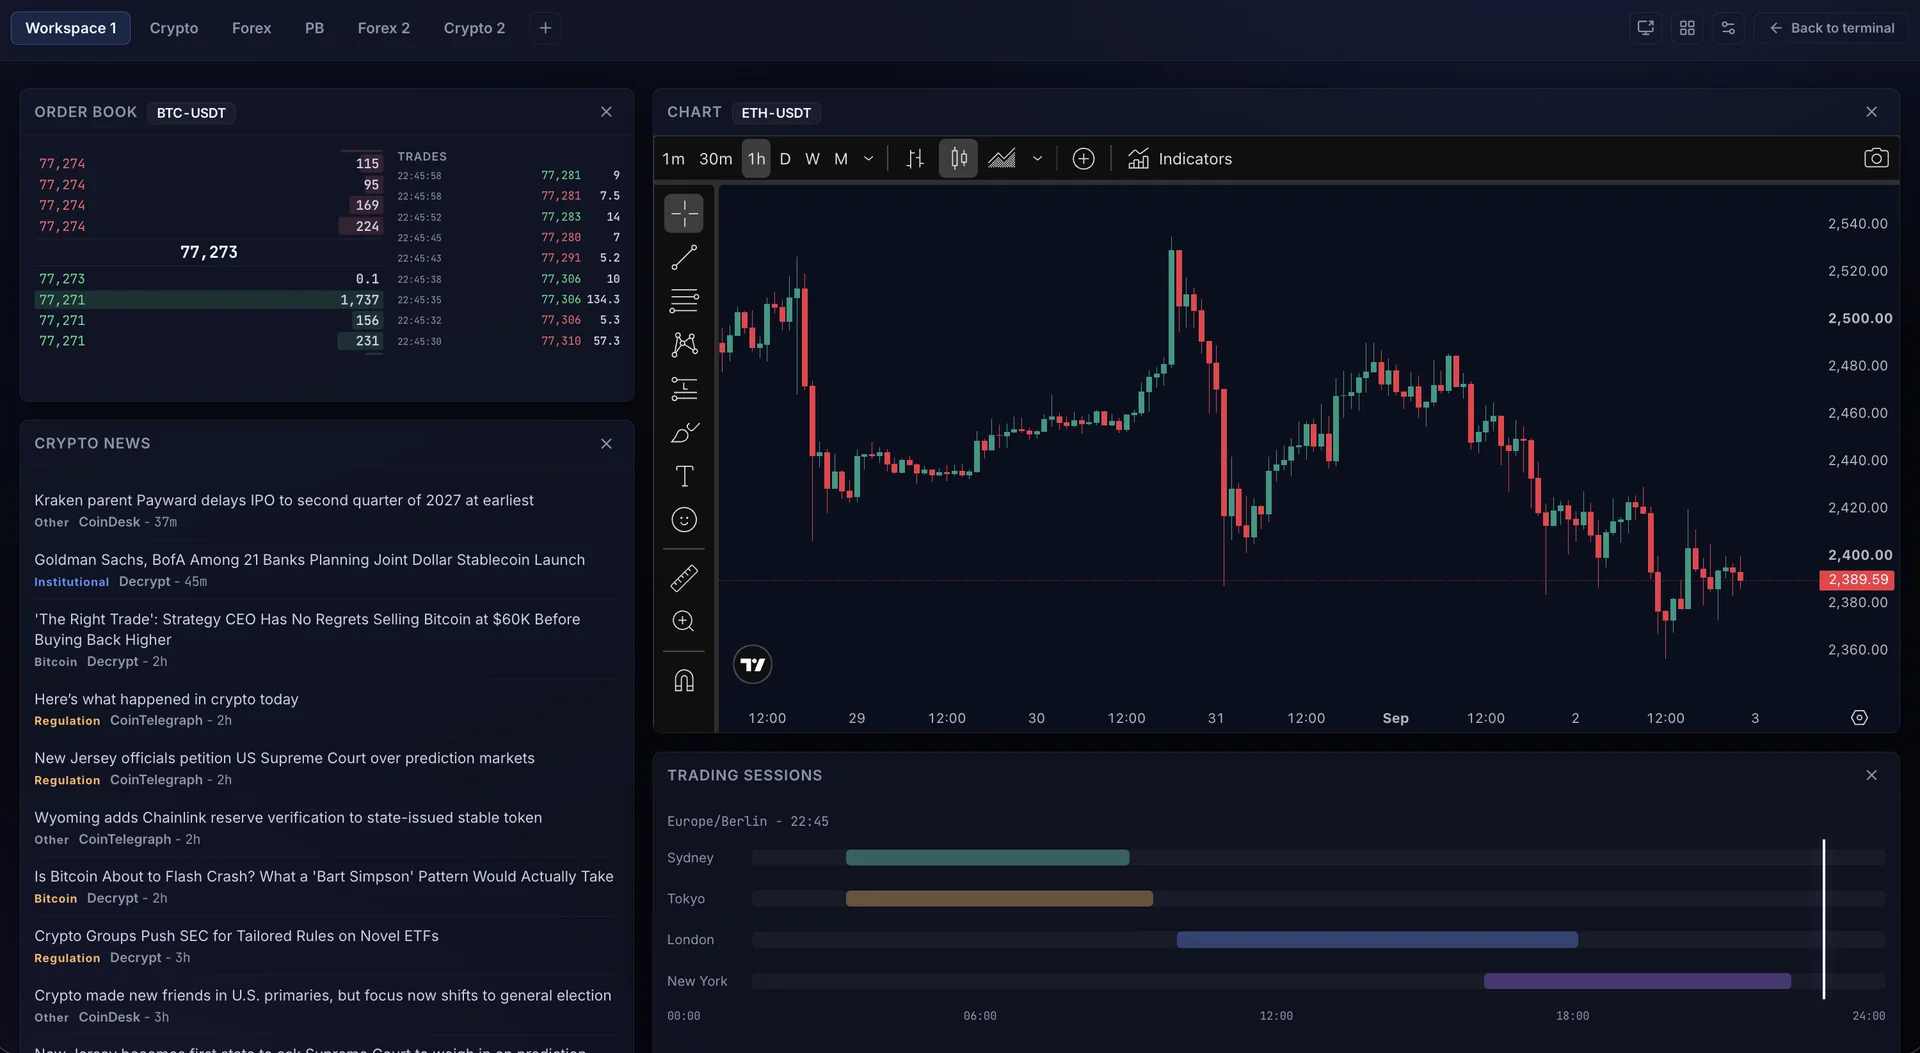This screenshot has width=1920, height=1053.
Task: Open the 'Bart Simpson' pattern Bitcoin article
Action: click(324, 877)
